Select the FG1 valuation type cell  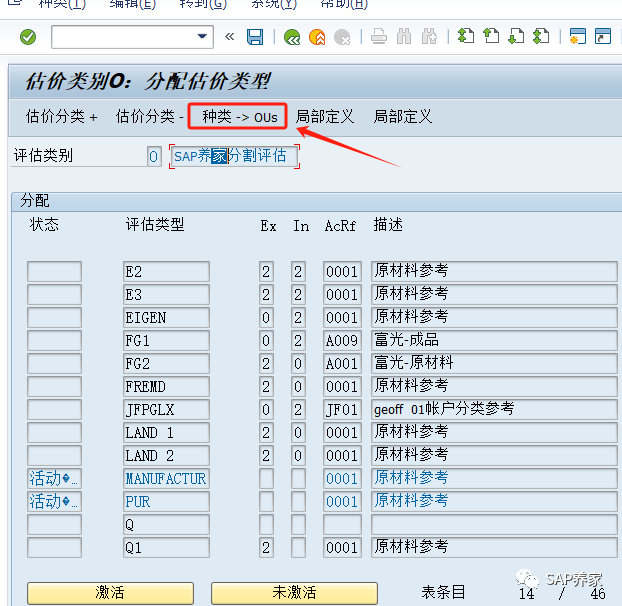(166, 341)
